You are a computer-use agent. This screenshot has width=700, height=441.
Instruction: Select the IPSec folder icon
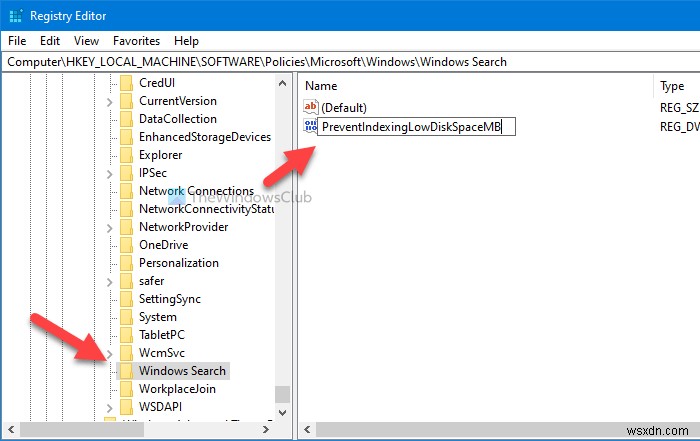point(126,173)
